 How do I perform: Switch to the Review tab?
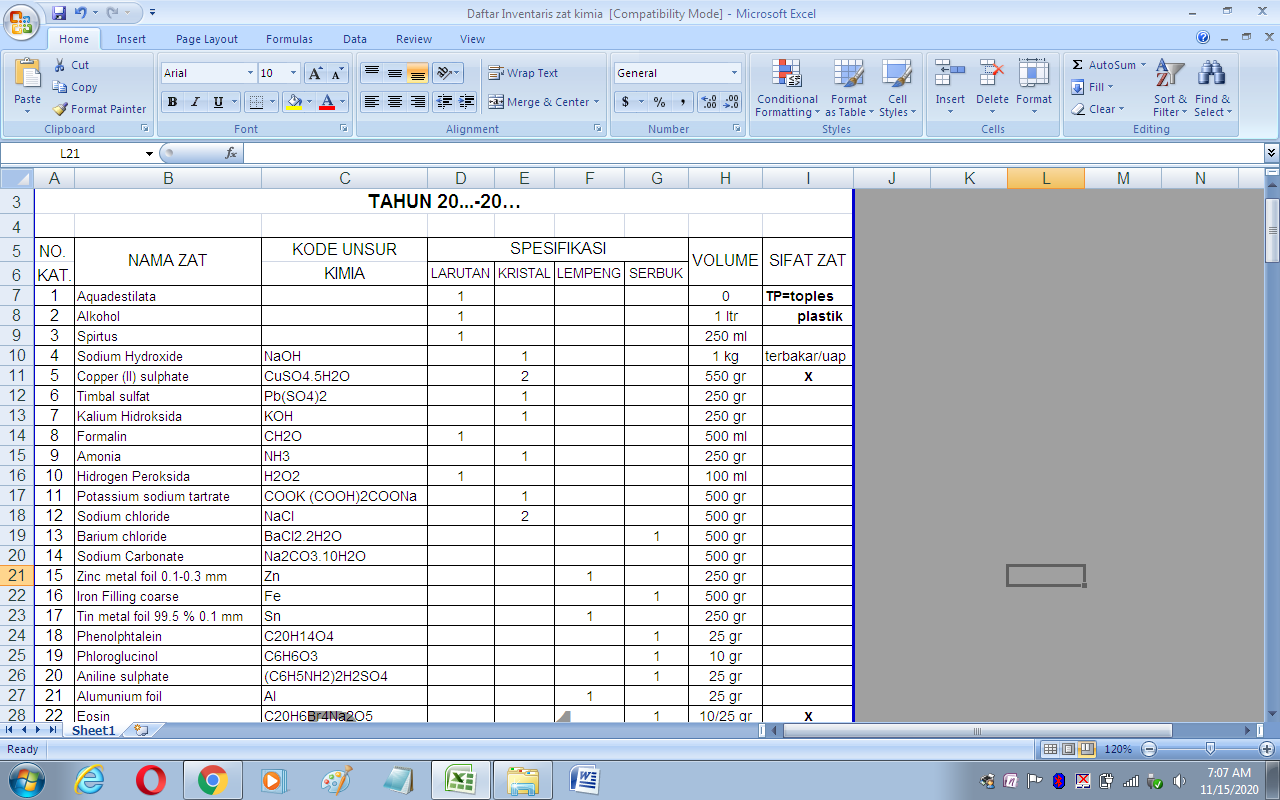414,39
